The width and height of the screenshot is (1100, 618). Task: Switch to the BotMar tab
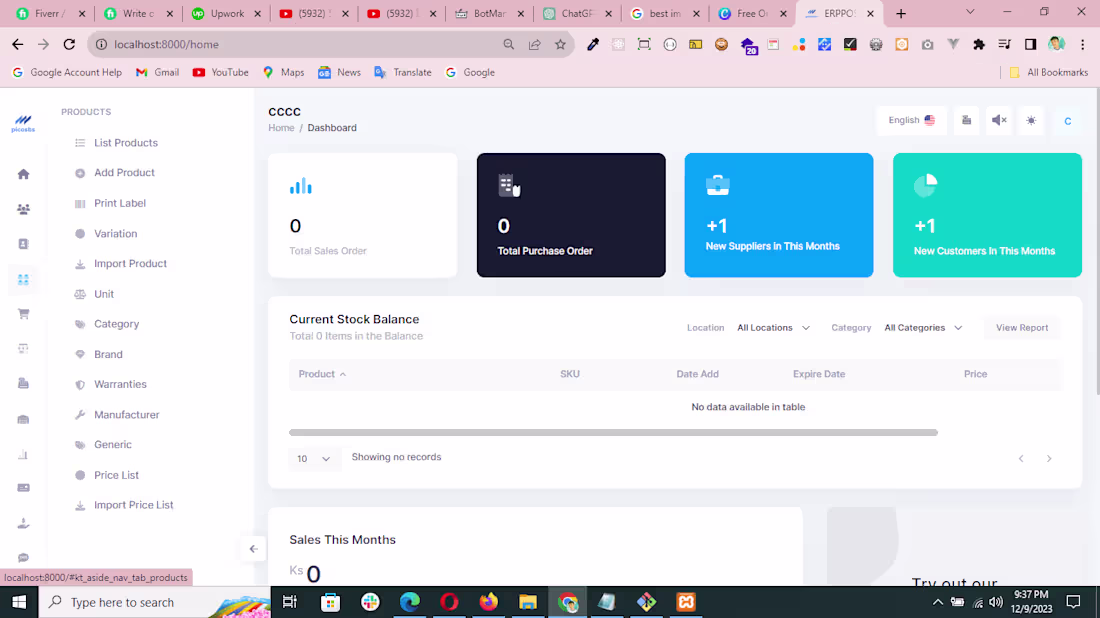click(x=489, y=13)
